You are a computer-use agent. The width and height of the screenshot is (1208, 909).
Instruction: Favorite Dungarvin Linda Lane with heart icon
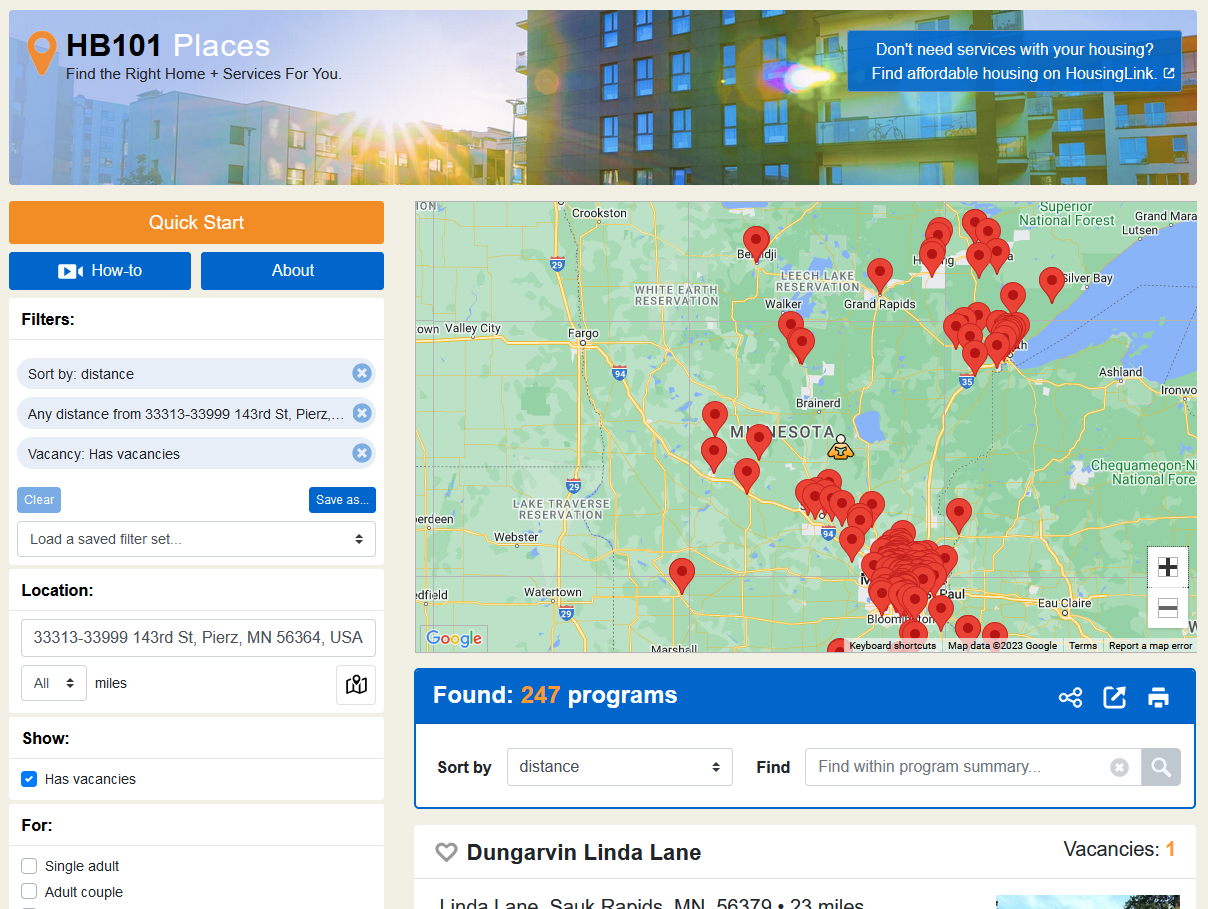[446, 852]
